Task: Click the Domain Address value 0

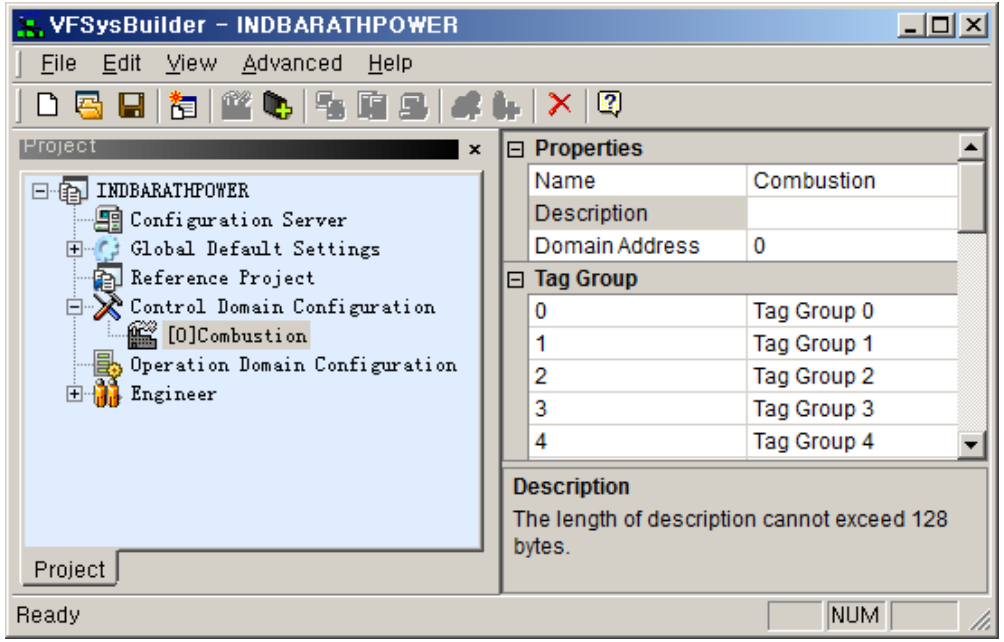Action: point(852,246)
